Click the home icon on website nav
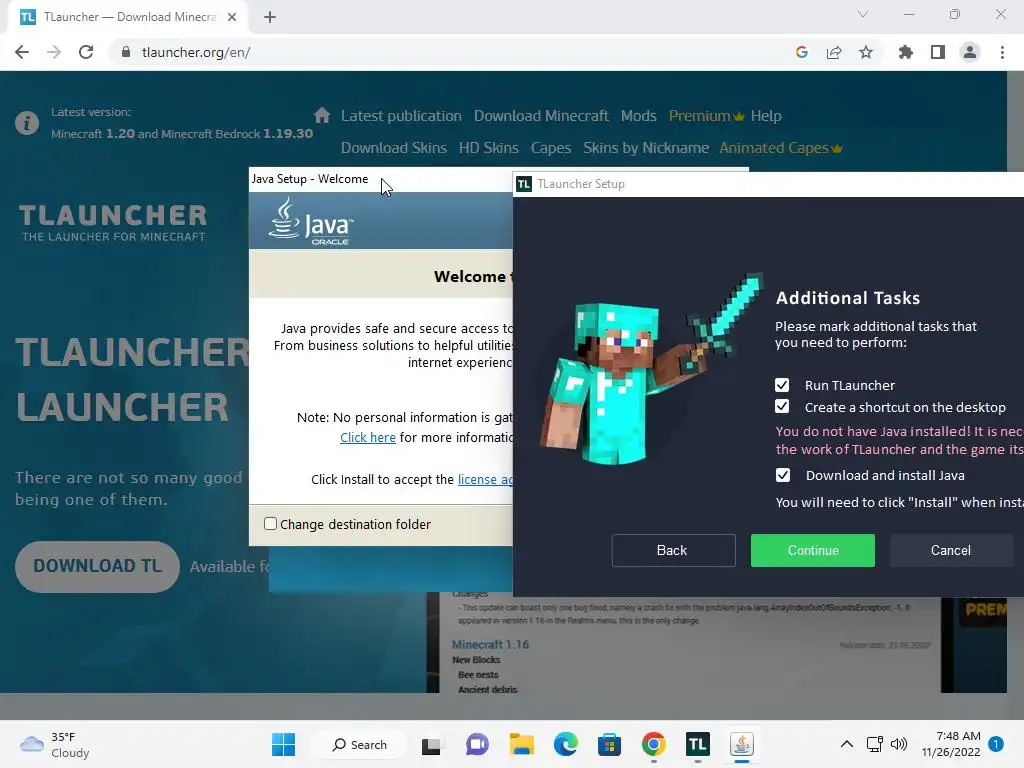Image resolution: width=1024 pixels, height=768 pixels. (321, 116)
